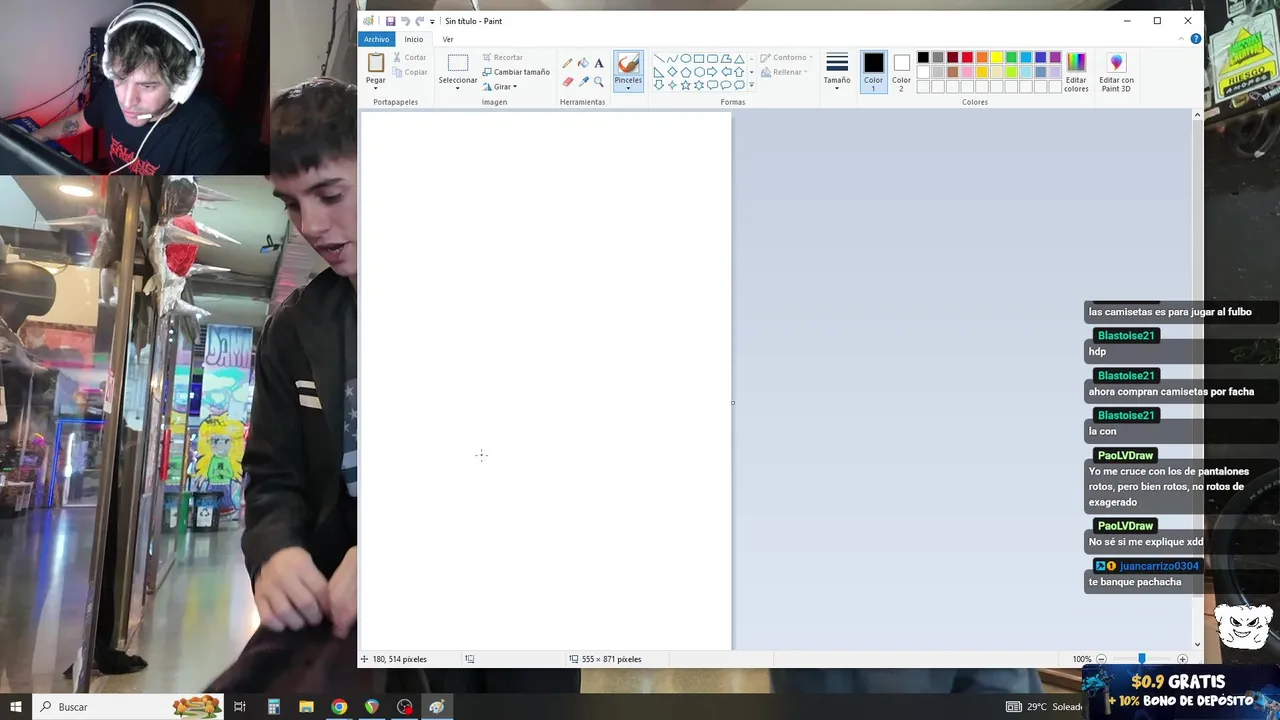
Task: Pick the triangle shape
Action: coord(739,58)
